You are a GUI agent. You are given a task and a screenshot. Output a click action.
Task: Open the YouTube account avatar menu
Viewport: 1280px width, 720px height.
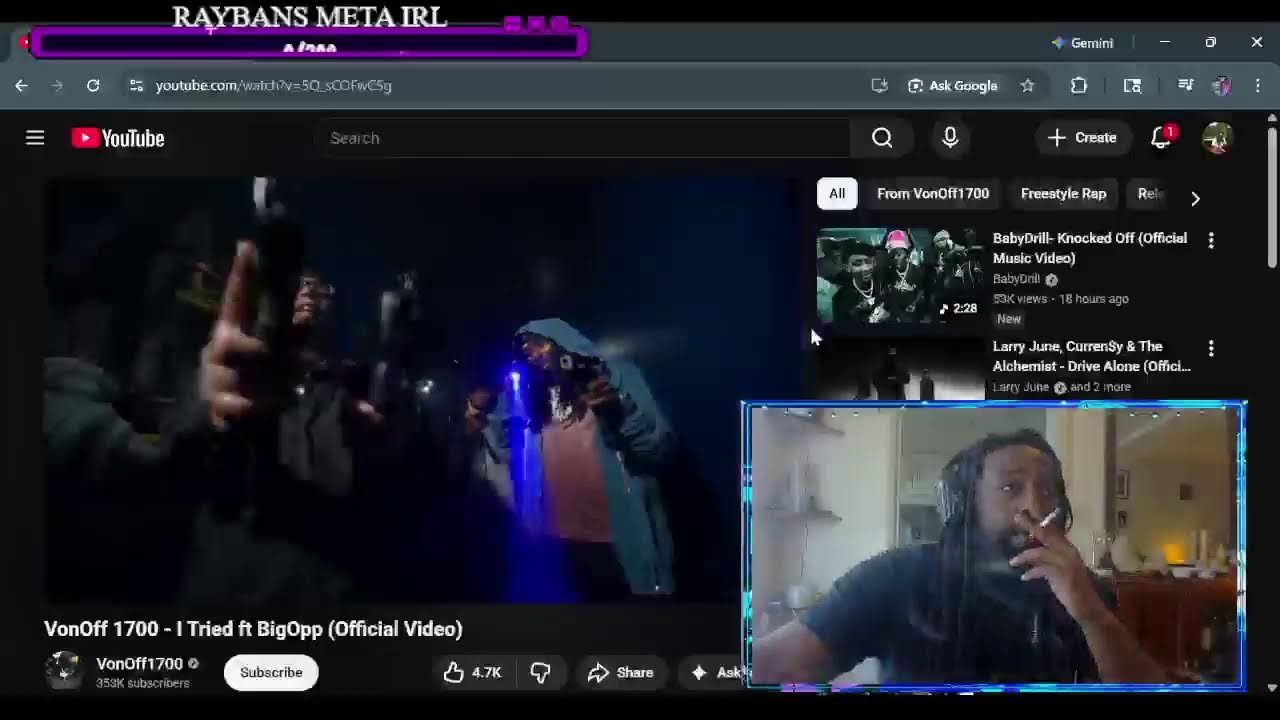coord(1217,138)
